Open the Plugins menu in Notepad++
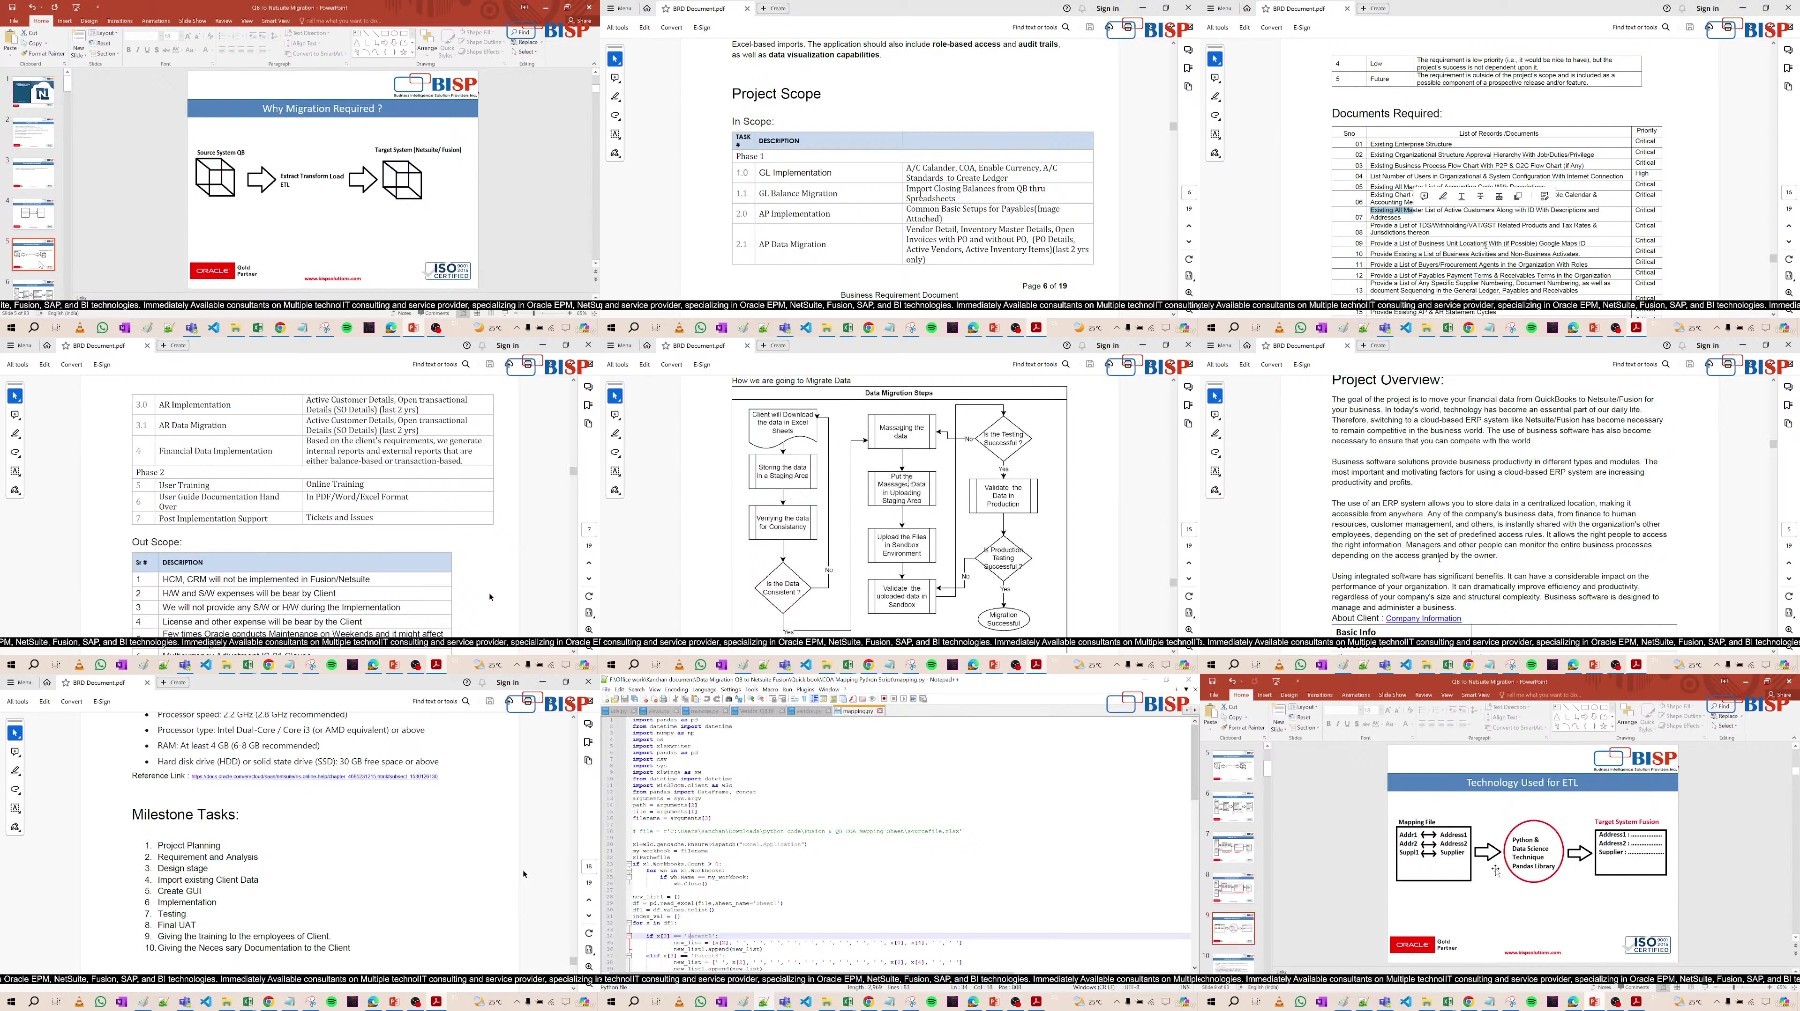 [805, 689]
